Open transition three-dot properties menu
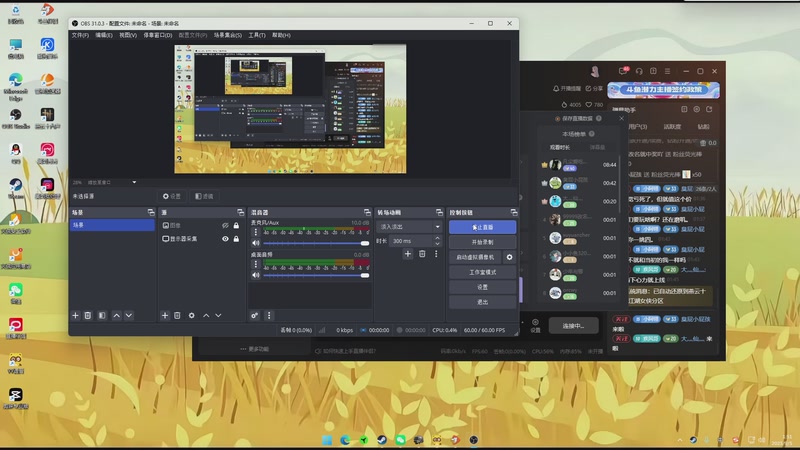The image size is (800, 450). coord(436,254)
